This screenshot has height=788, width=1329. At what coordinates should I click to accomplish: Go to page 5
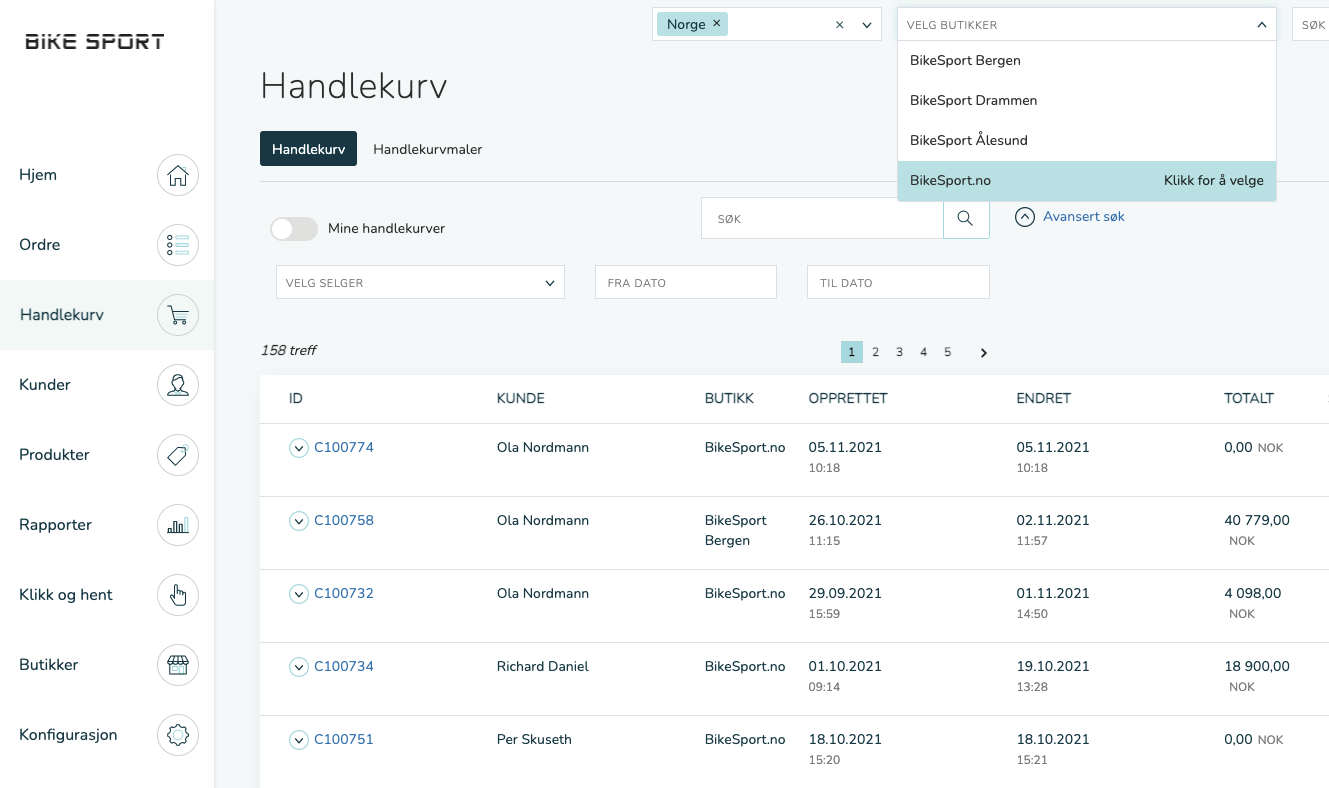pyautogui.click(x=947, y=352)
